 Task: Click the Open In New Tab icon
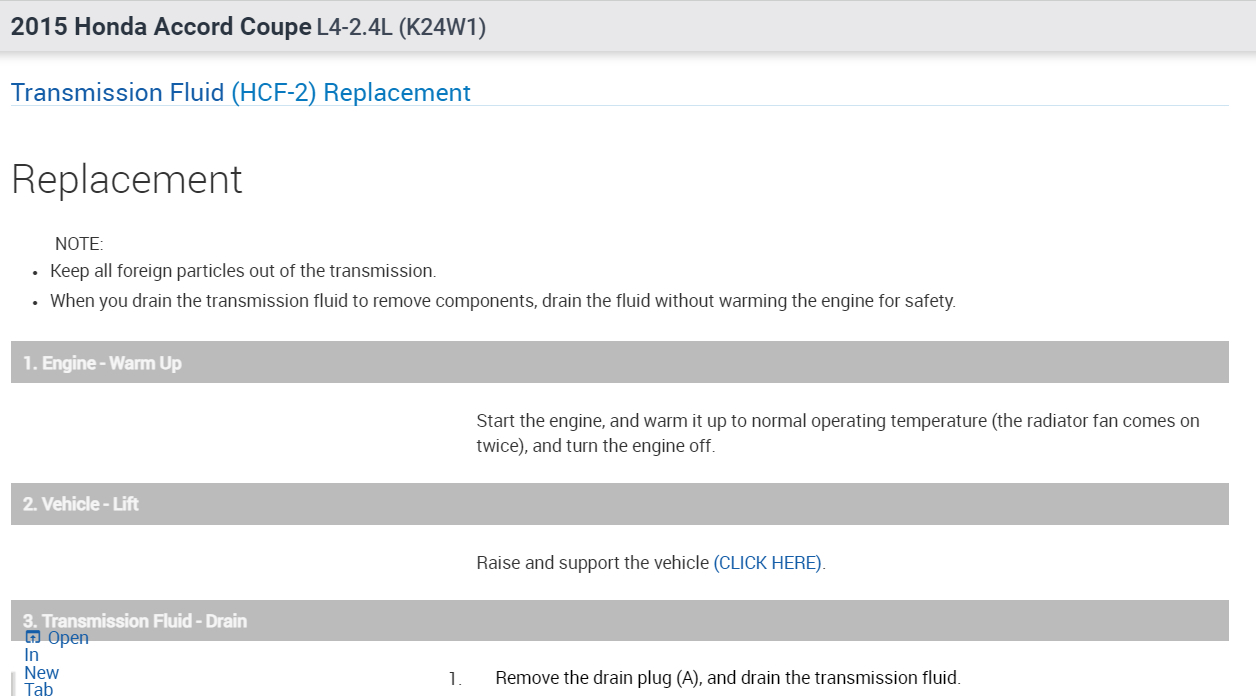33,638
